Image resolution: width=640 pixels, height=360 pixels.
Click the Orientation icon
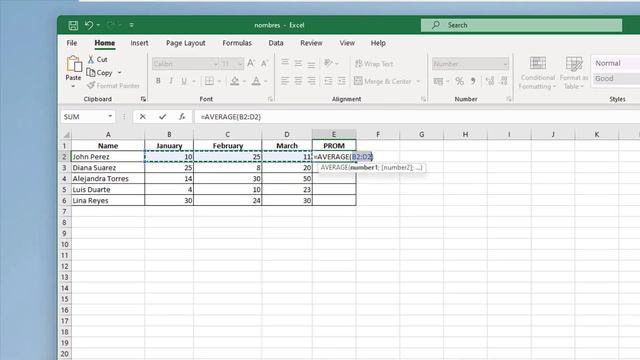328,63
